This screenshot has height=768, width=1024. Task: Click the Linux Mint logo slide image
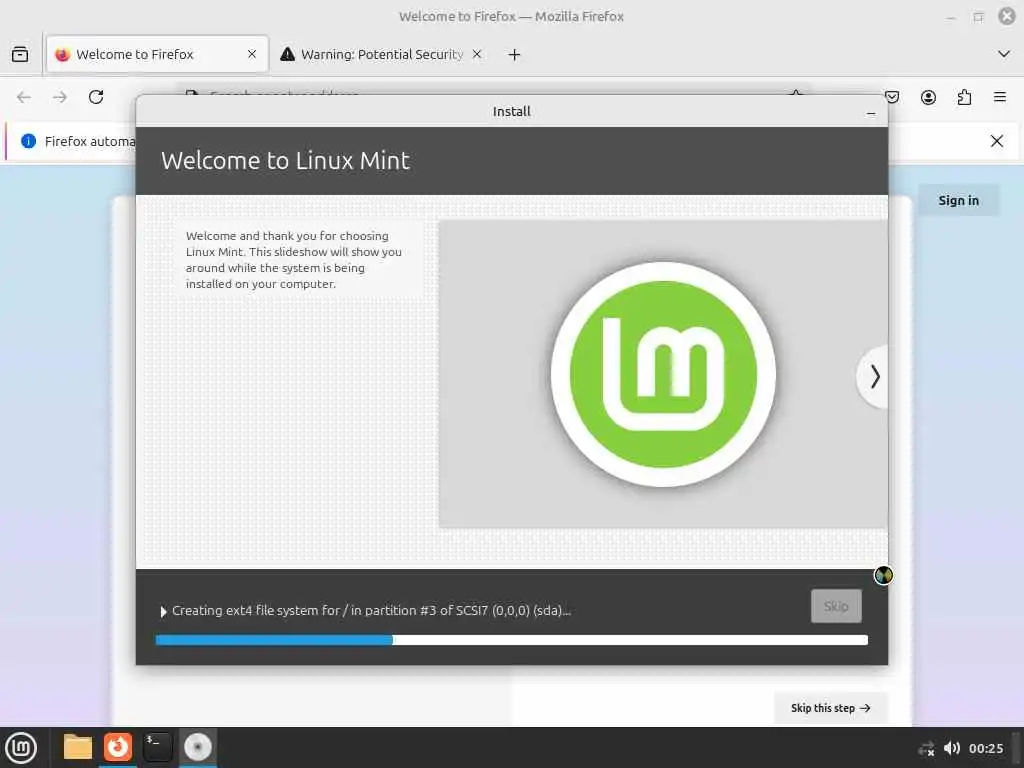[663, 374]
